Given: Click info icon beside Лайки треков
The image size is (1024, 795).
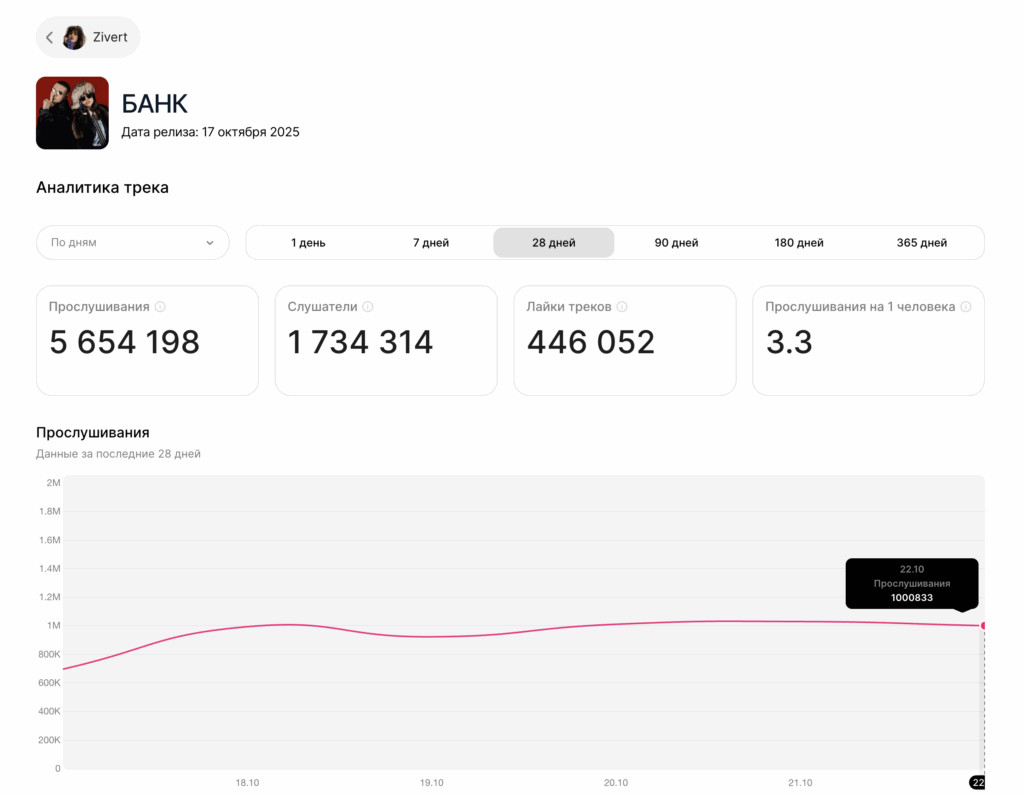Looking at the screenshot, I should point(622,307).
